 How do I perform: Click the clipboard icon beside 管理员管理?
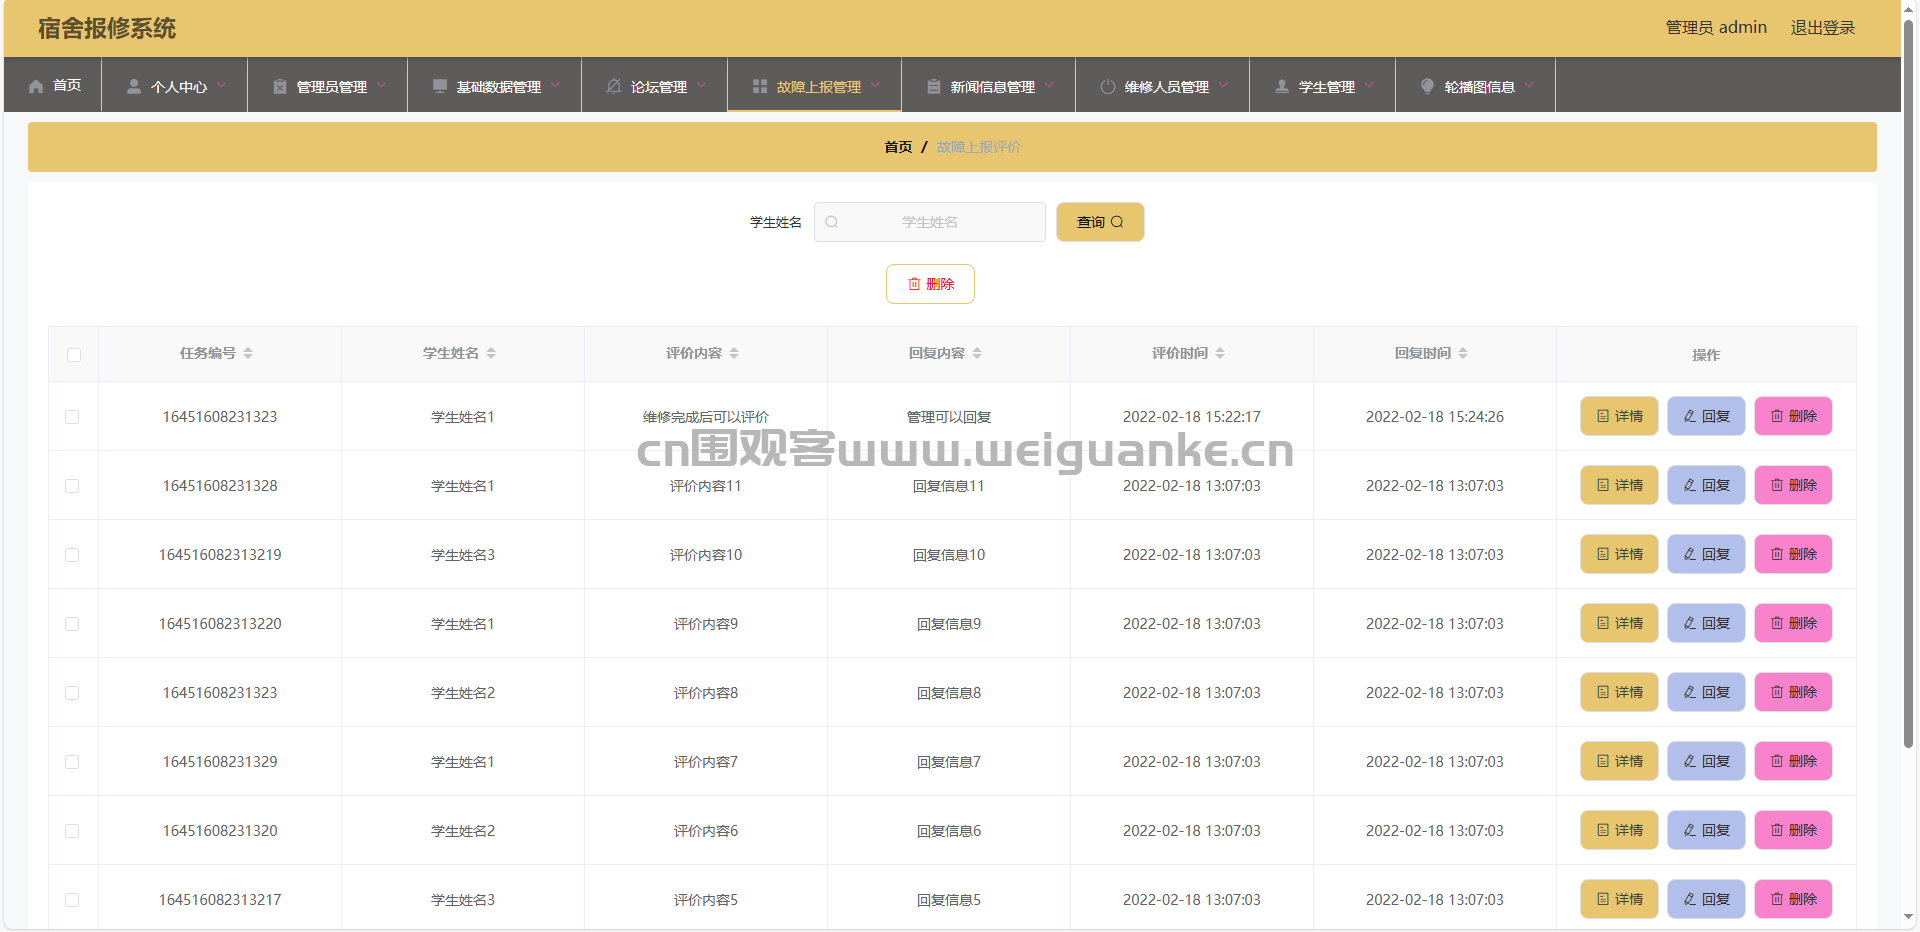click(280, 86)
